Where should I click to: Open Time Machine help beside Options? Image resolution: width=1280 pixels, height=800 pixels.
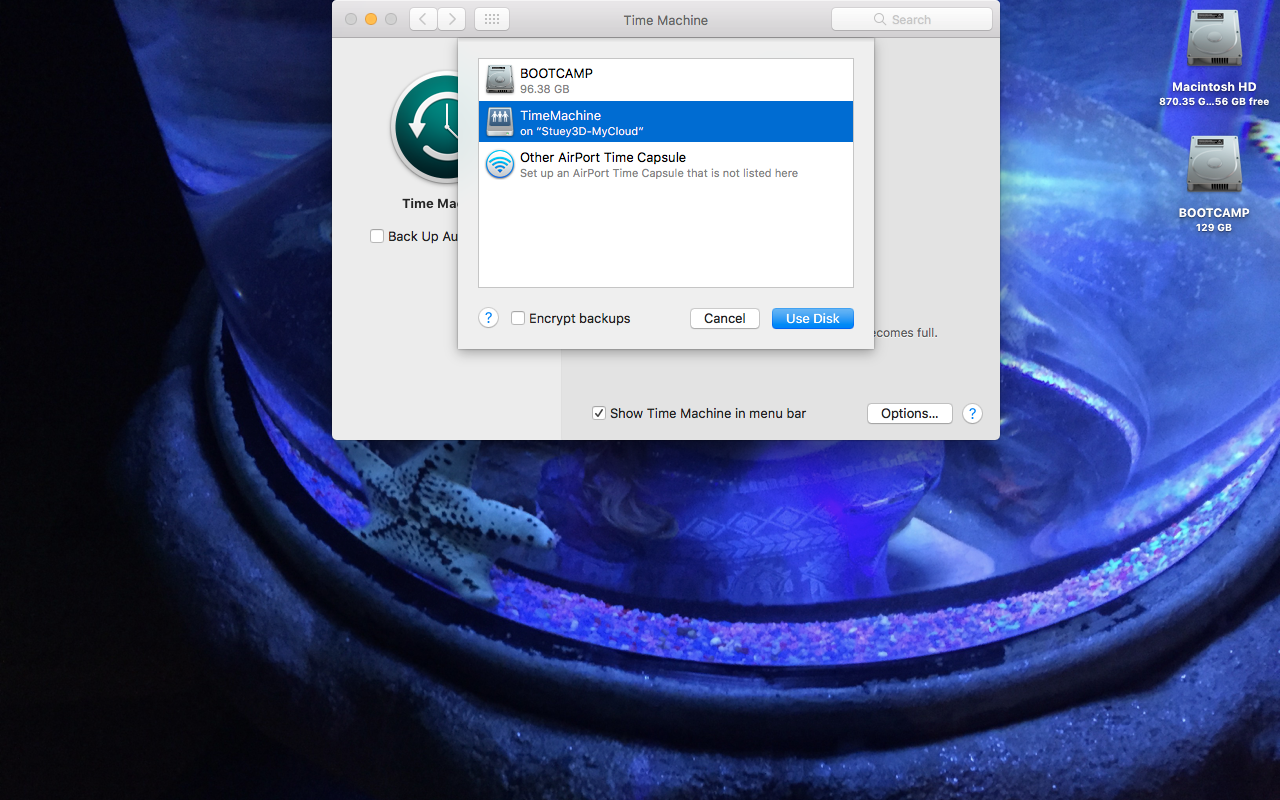(x=972, y=413)
